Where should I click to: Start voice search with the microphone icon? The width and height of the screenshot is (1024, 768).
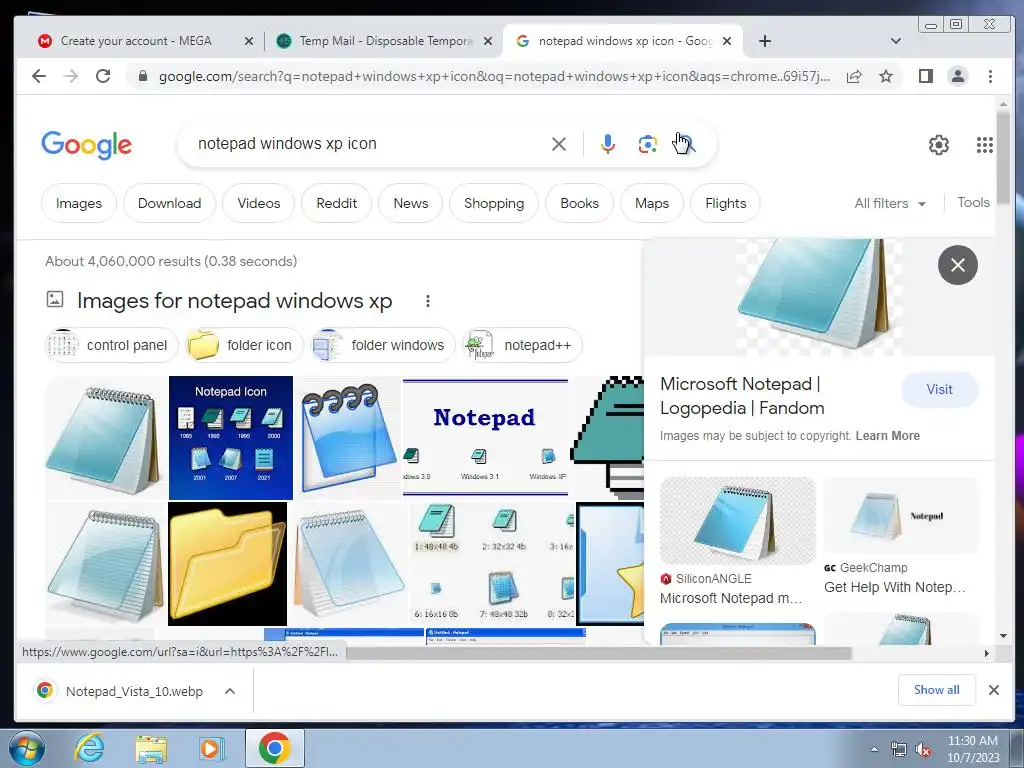607,144
